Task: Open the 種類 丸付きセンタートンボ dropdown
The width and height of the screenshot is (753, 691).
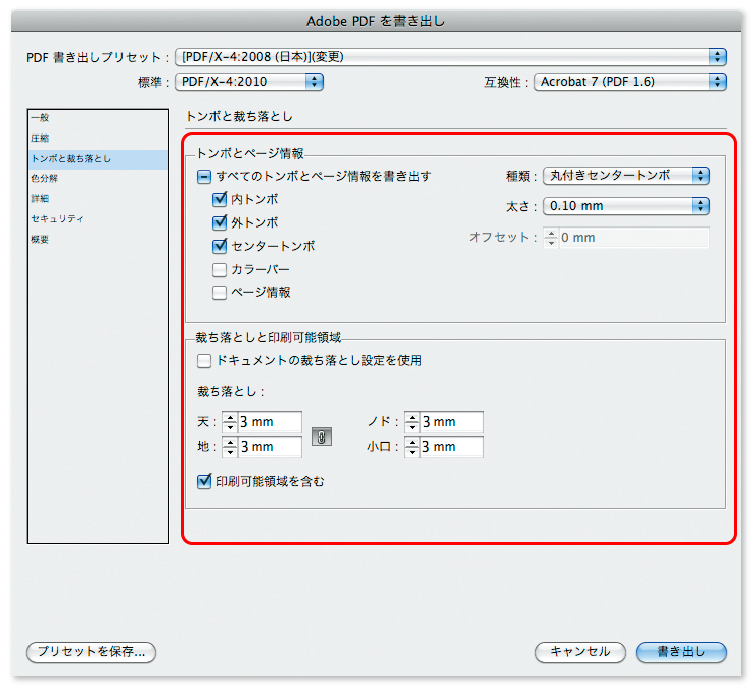Action: 626,176
